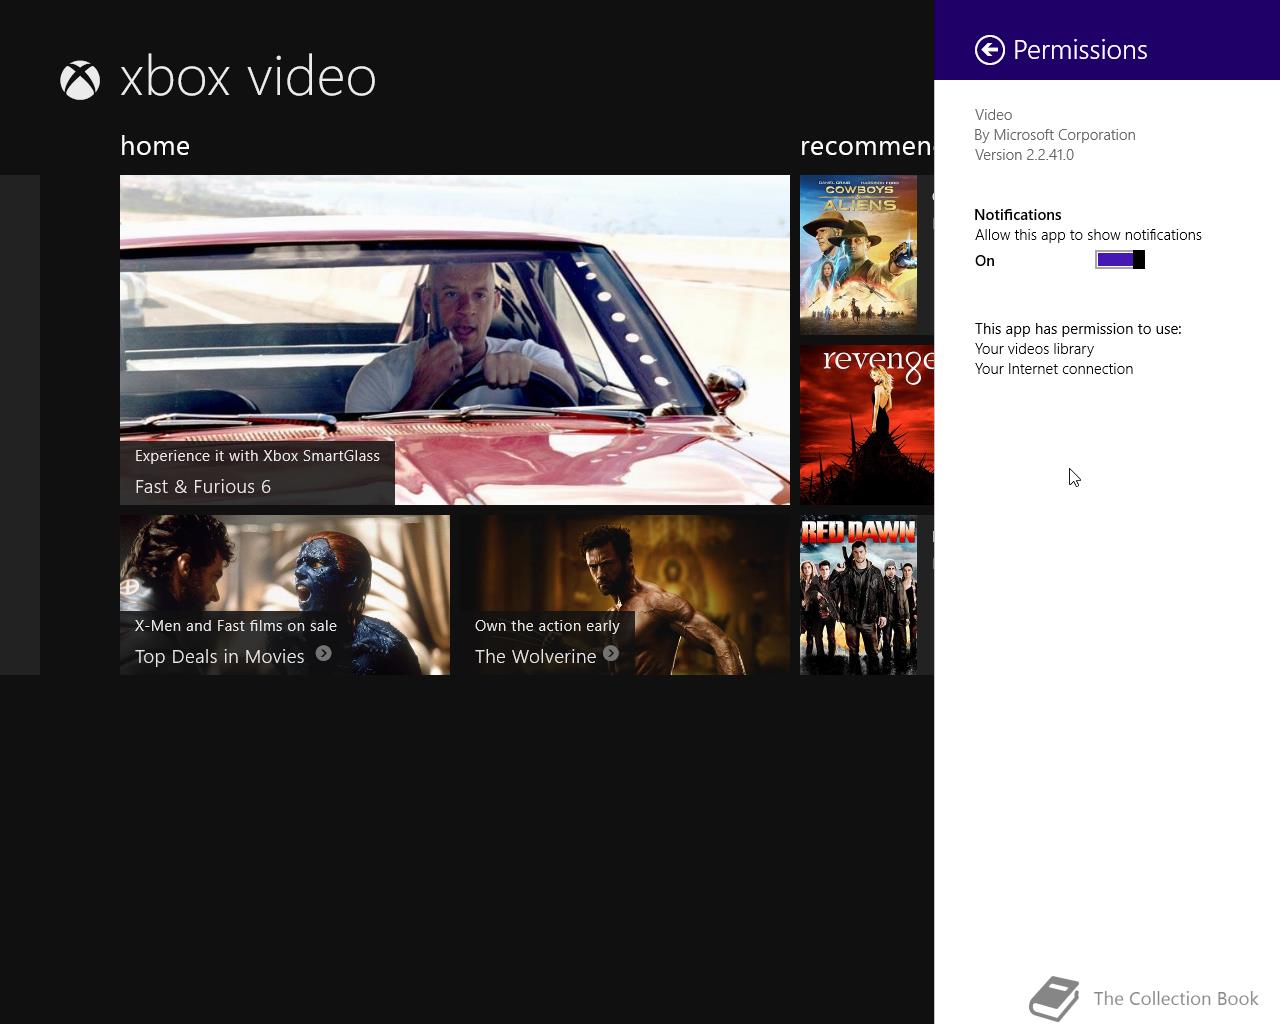Click 'Allow this app to show notifications' text
Viewport: 1280px width, 1024px height.
(x=1088, y=235)
